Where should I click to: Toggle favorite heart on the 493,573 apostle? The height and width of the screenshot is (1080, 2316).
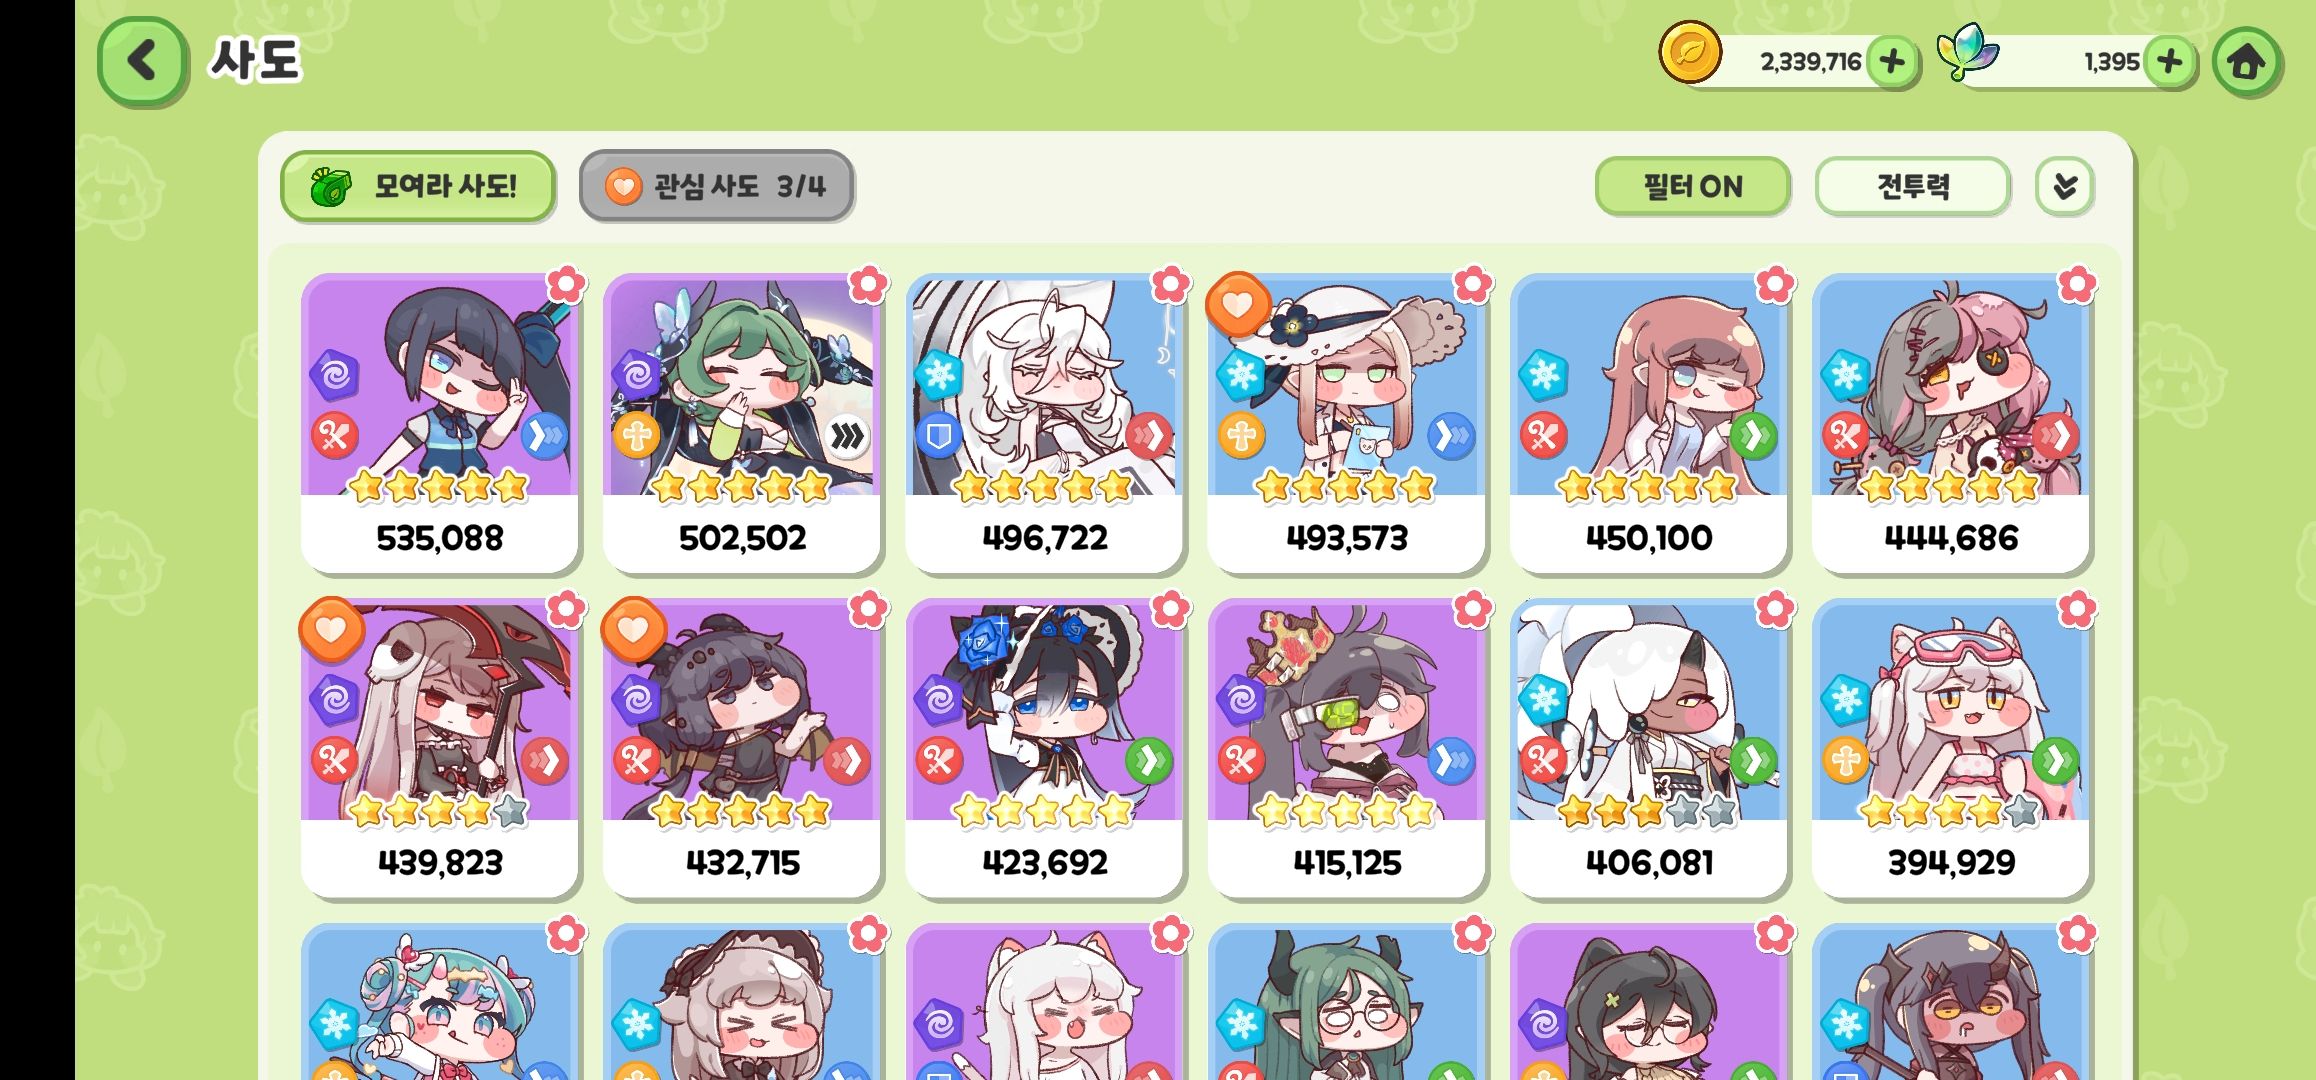pos(1237,303)
